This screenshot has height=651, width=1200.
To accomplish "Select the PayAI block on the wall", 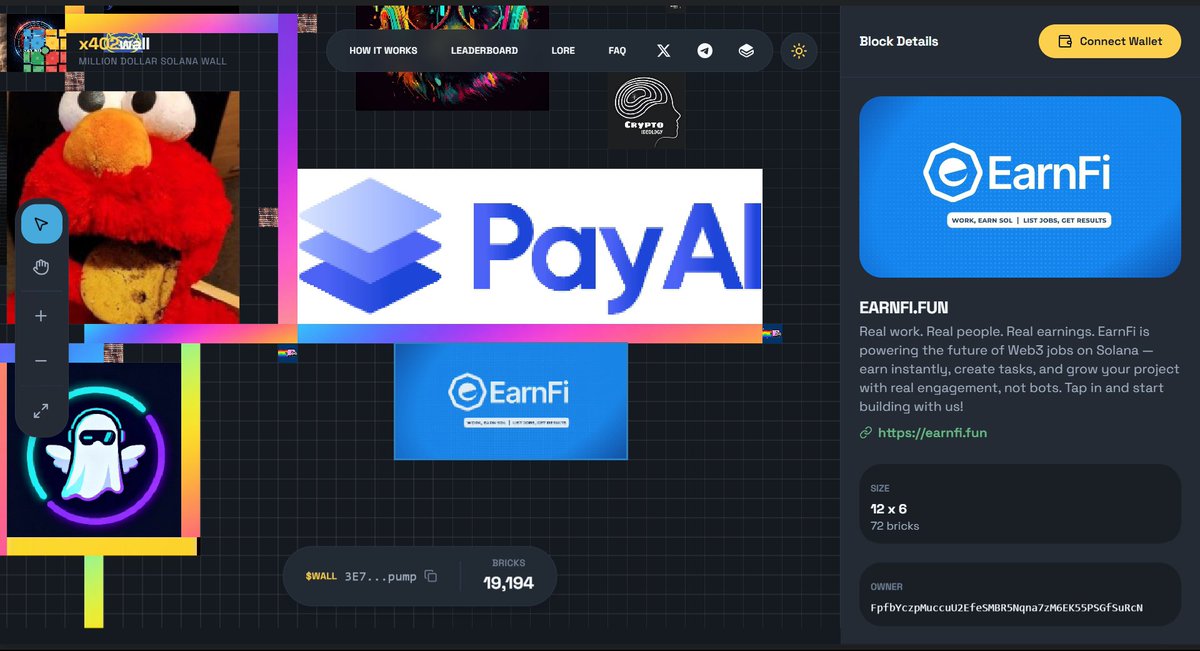I will click(x=530, y=246).
